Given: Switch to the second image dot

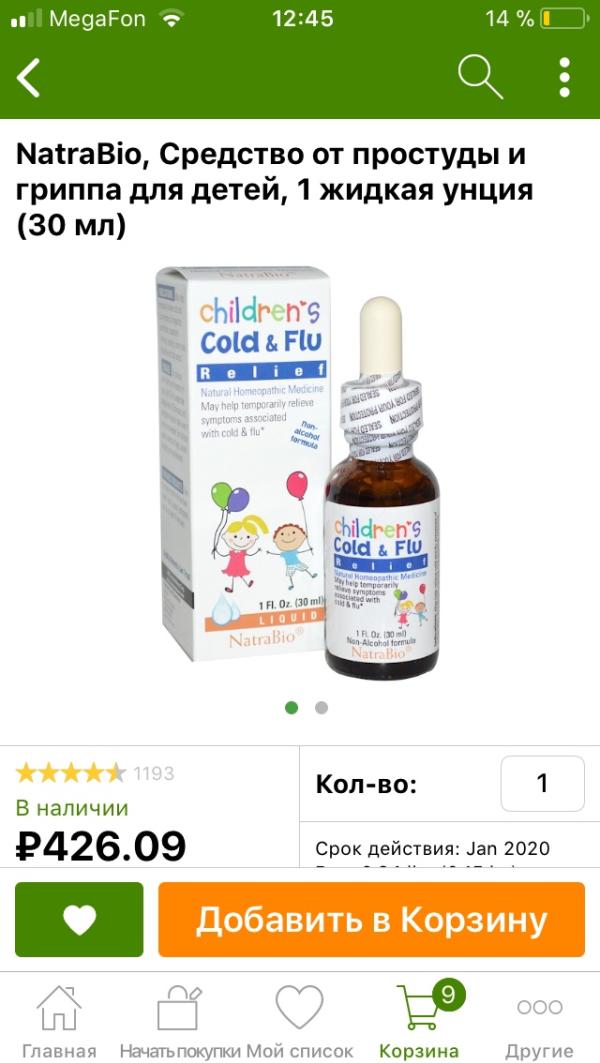Looking at the screenshot, I should (x=321, y=708).
